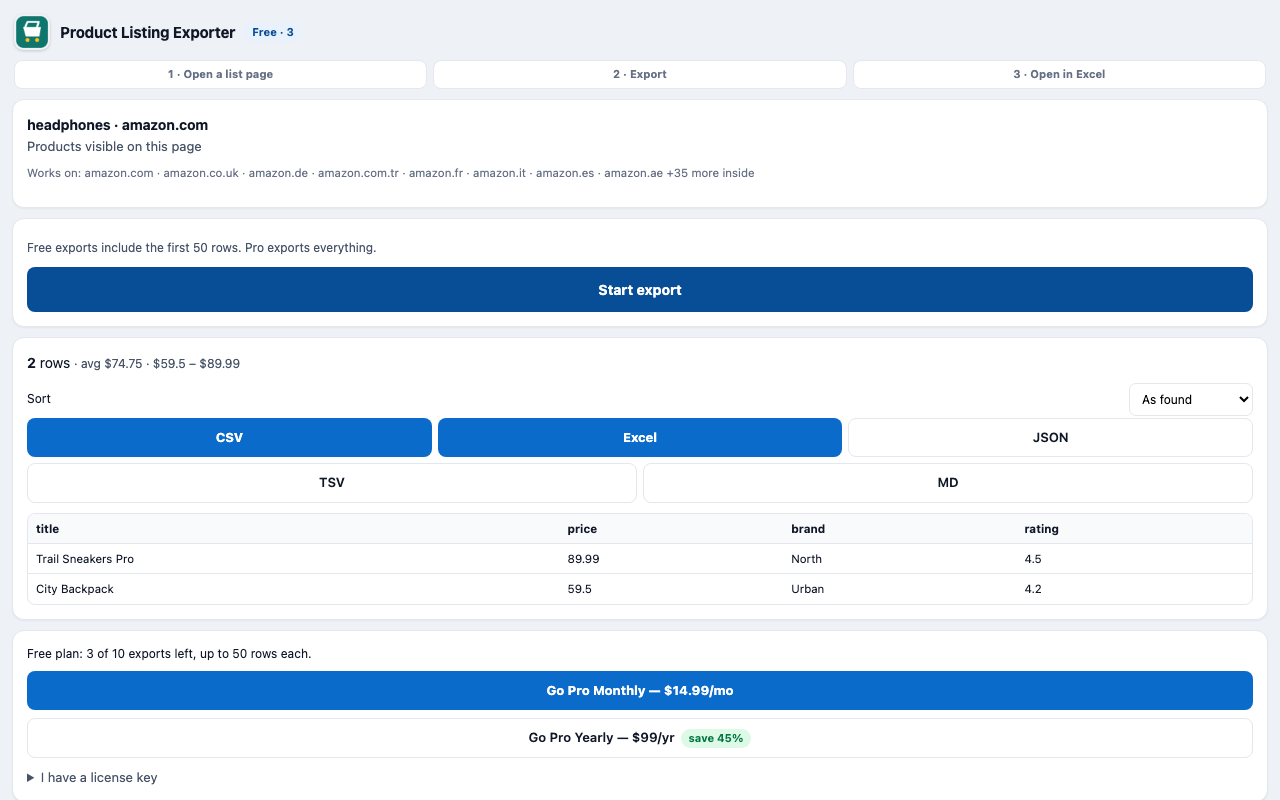Click the Product Listing Exporter title text

(148, 32)
